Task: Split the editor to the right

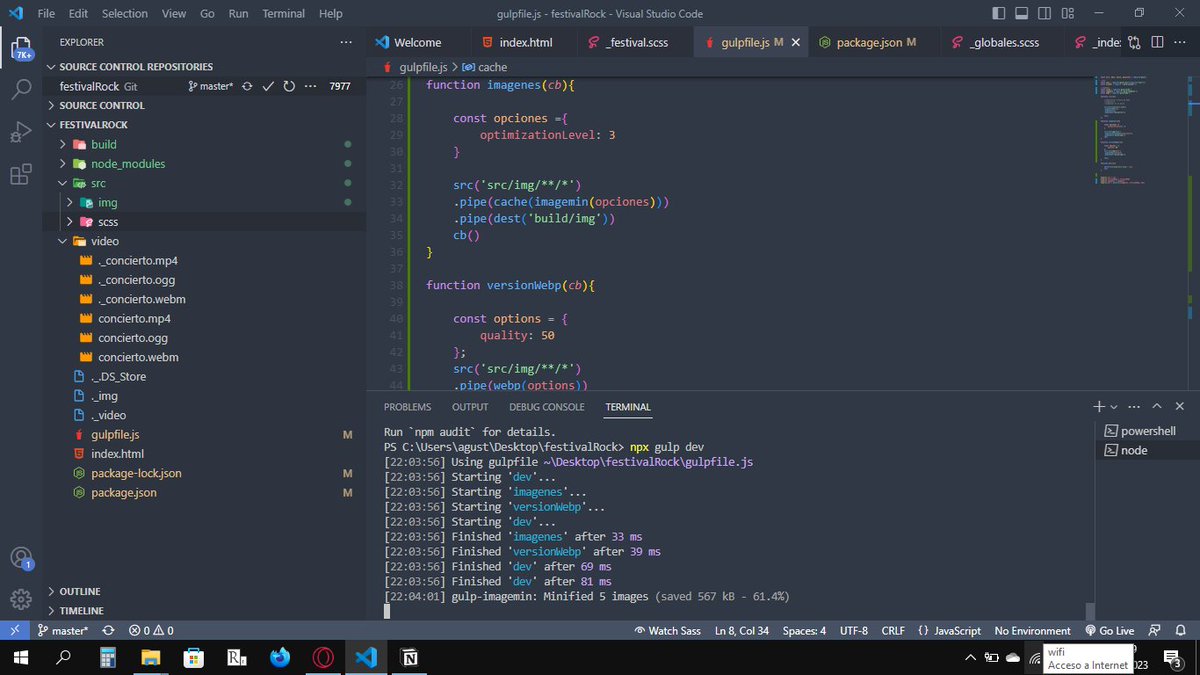Action: click(x=1157, y=43)
